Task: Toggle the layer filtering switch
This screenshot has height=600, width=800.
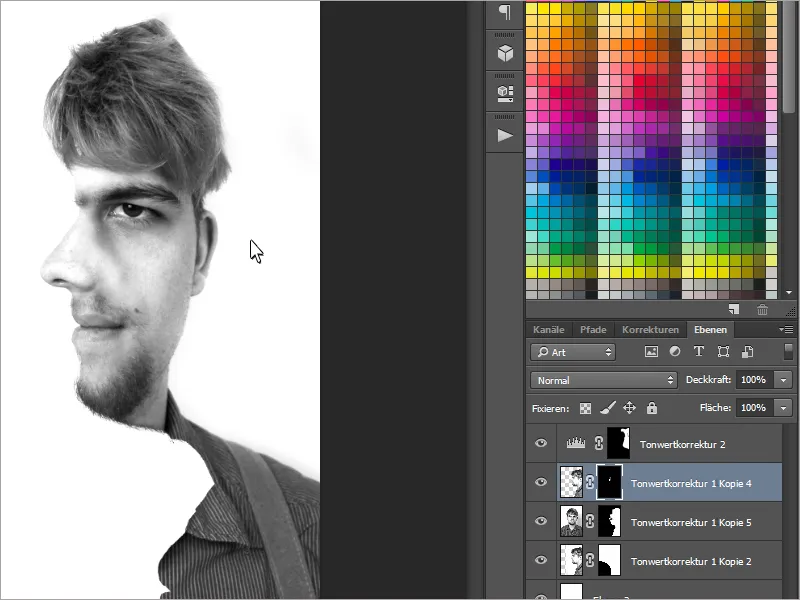Action: tap(788, 352)
